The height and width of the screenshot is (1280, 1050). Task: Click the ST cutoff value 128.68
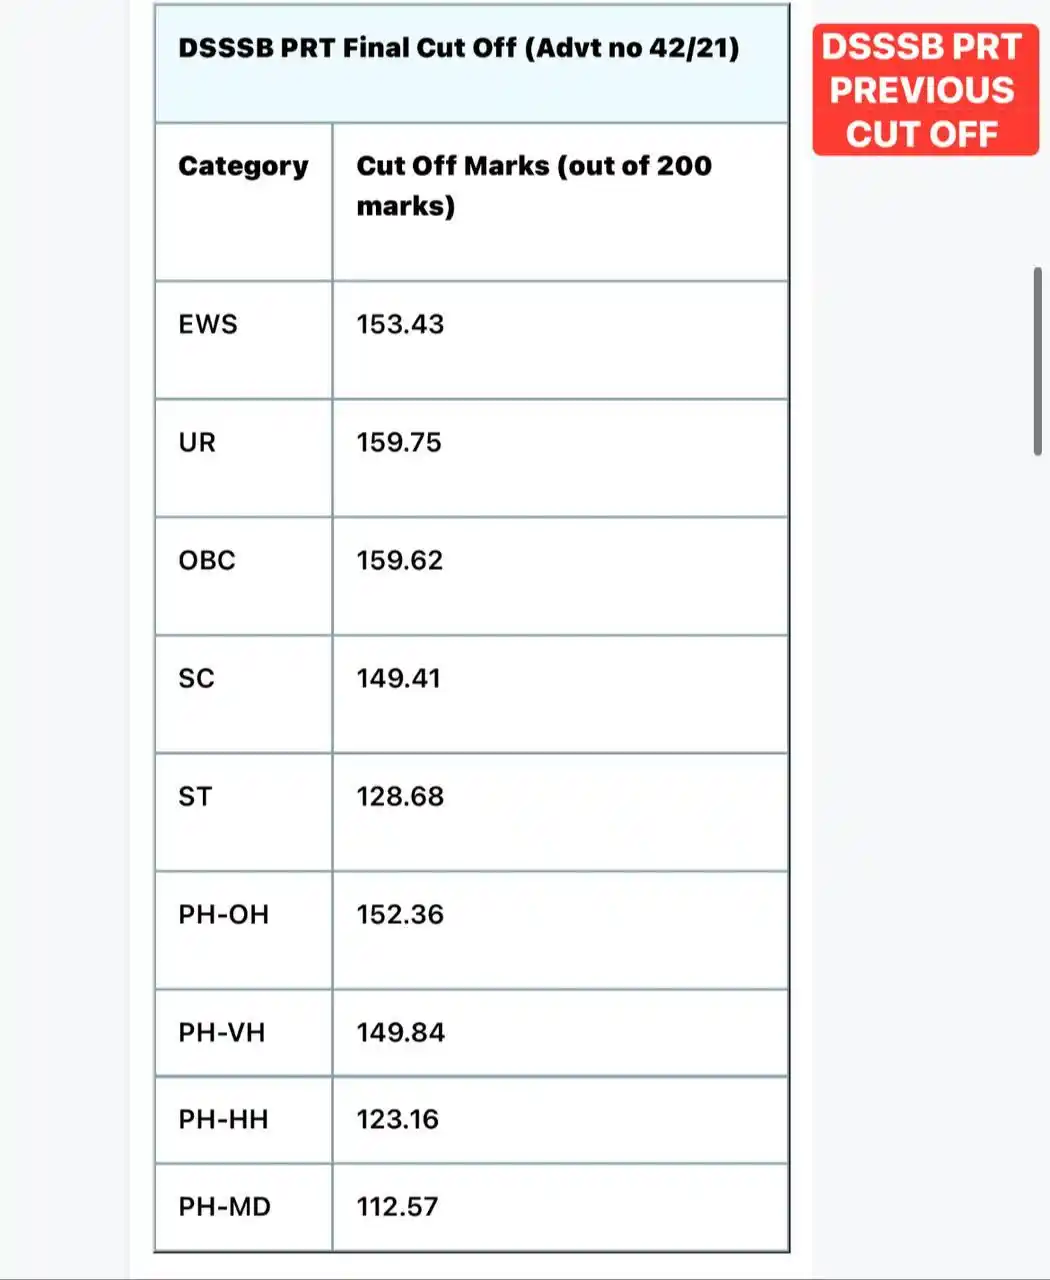point(400,796)
